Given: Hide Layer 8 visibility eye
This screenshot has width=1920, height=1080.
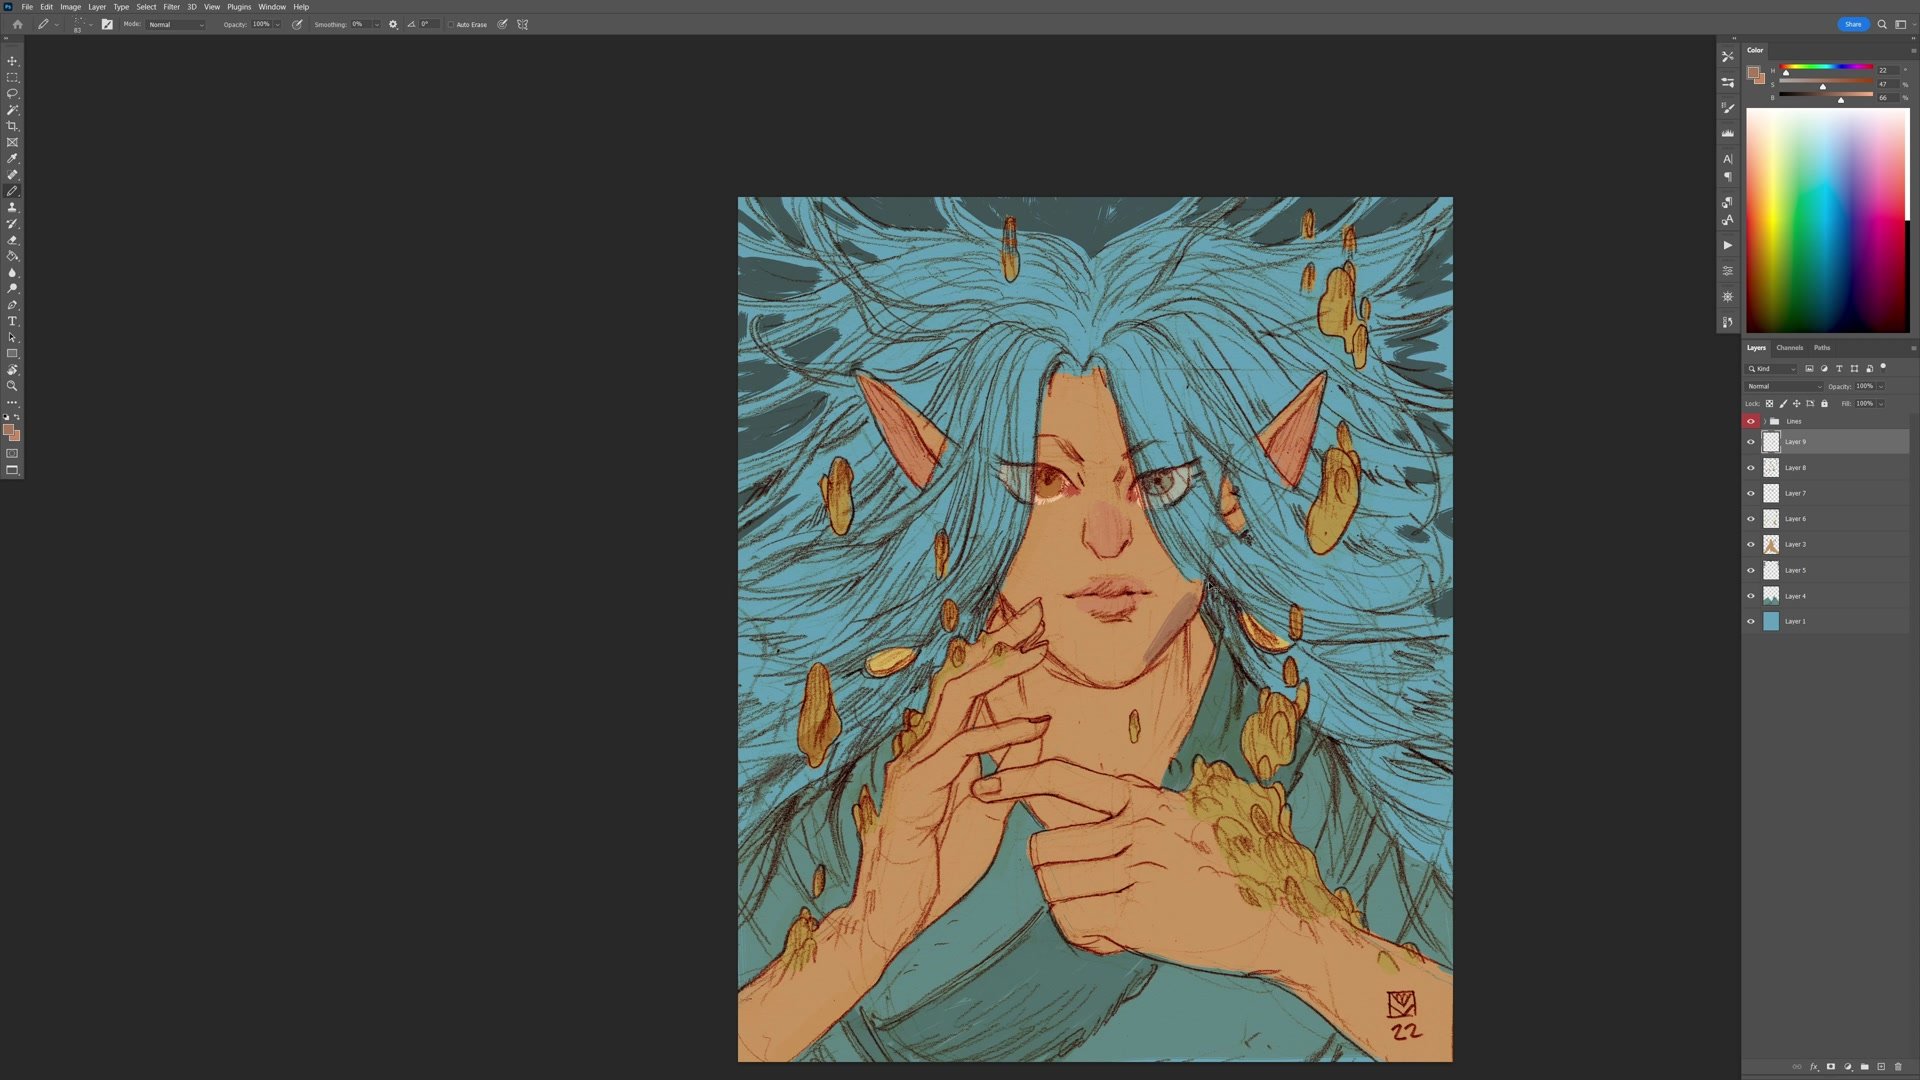Looking at the screenshot, I should point(1751,468).
